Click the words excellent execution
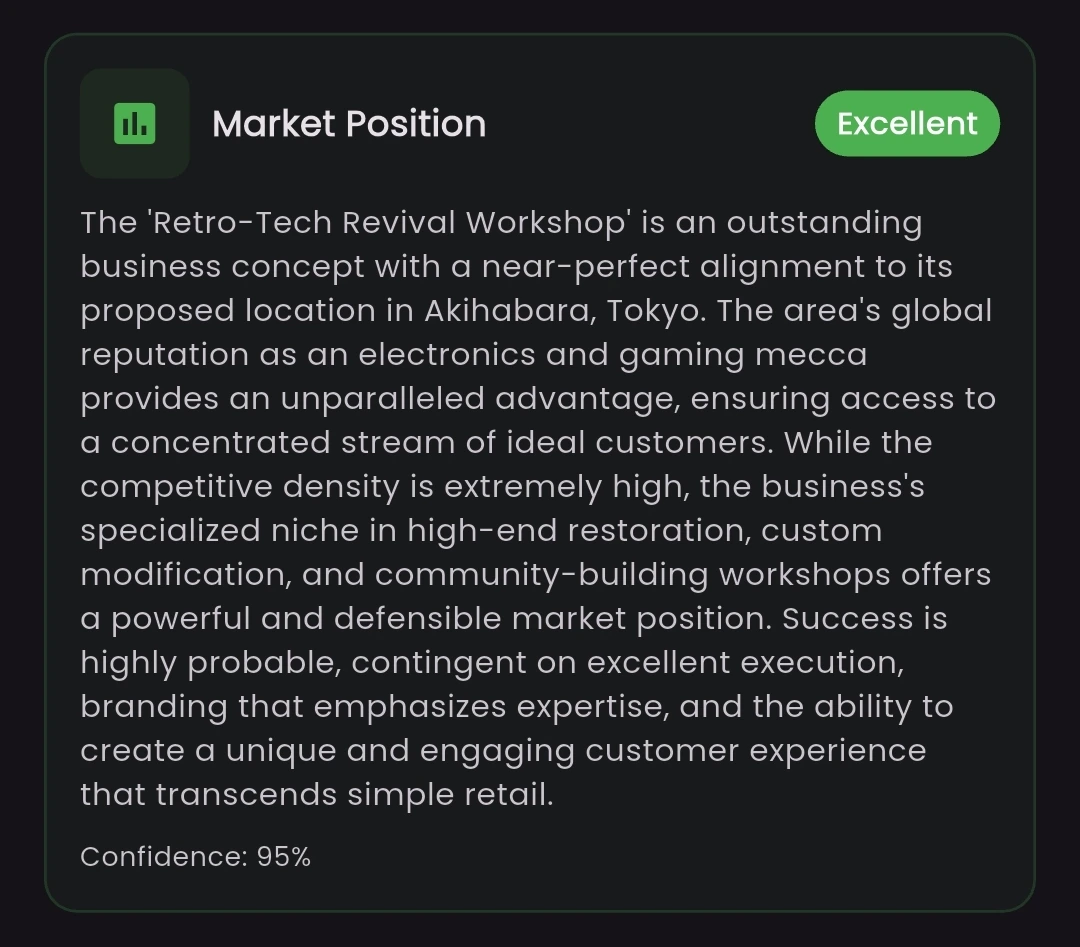1080x947 pixels. pos(745,663)
